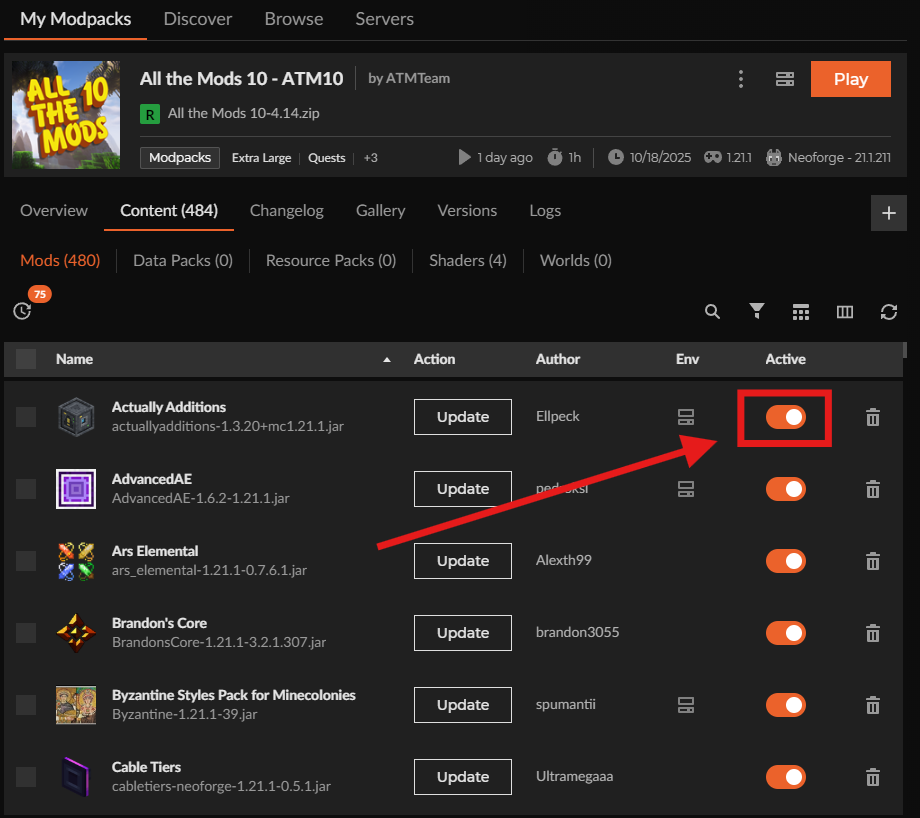Update the Ars Elemental mod

coord(462,561)
